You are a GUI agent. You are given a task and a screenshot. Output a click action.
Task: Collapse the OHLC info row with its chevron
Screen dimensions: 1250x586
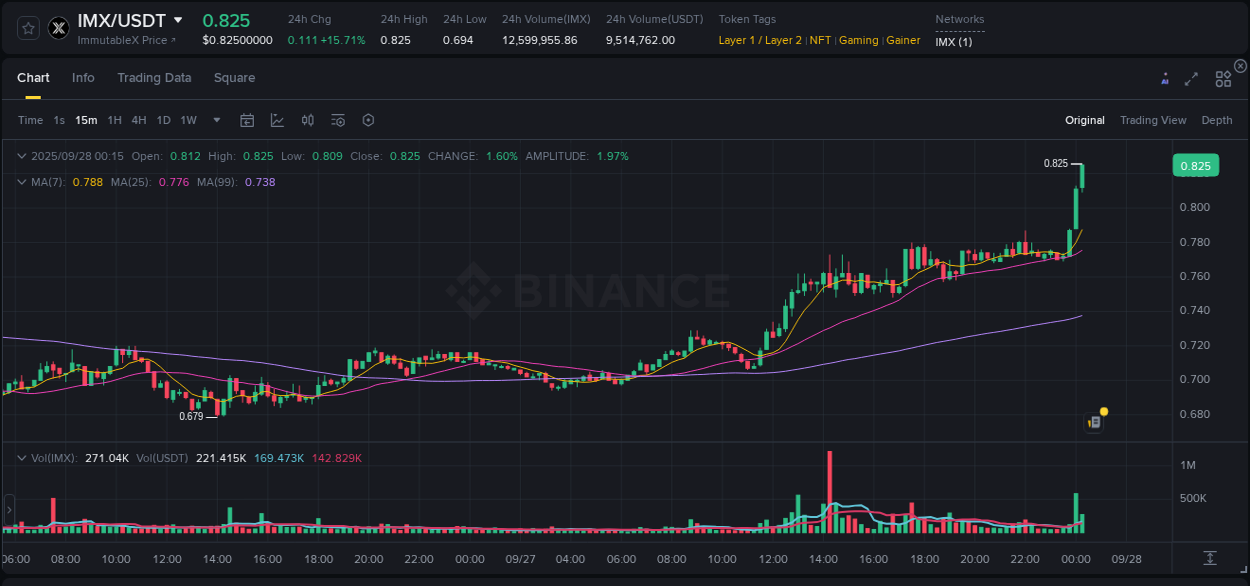pos(22,156)
